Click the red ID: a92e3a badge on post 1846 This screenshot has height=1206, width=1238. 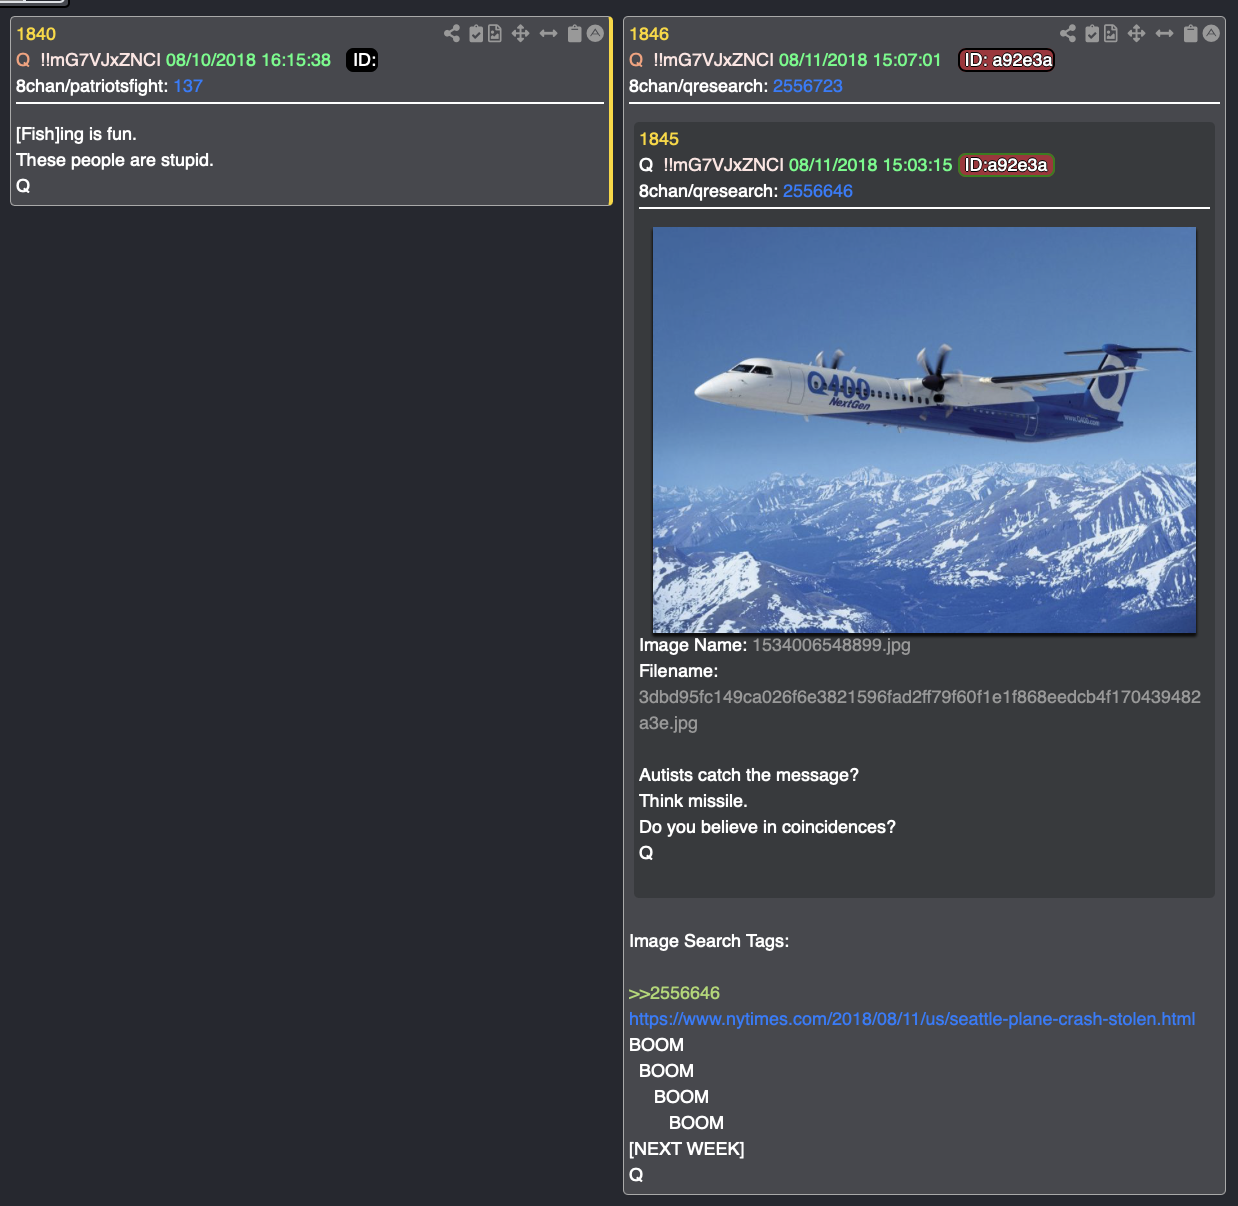[1007, 60]
